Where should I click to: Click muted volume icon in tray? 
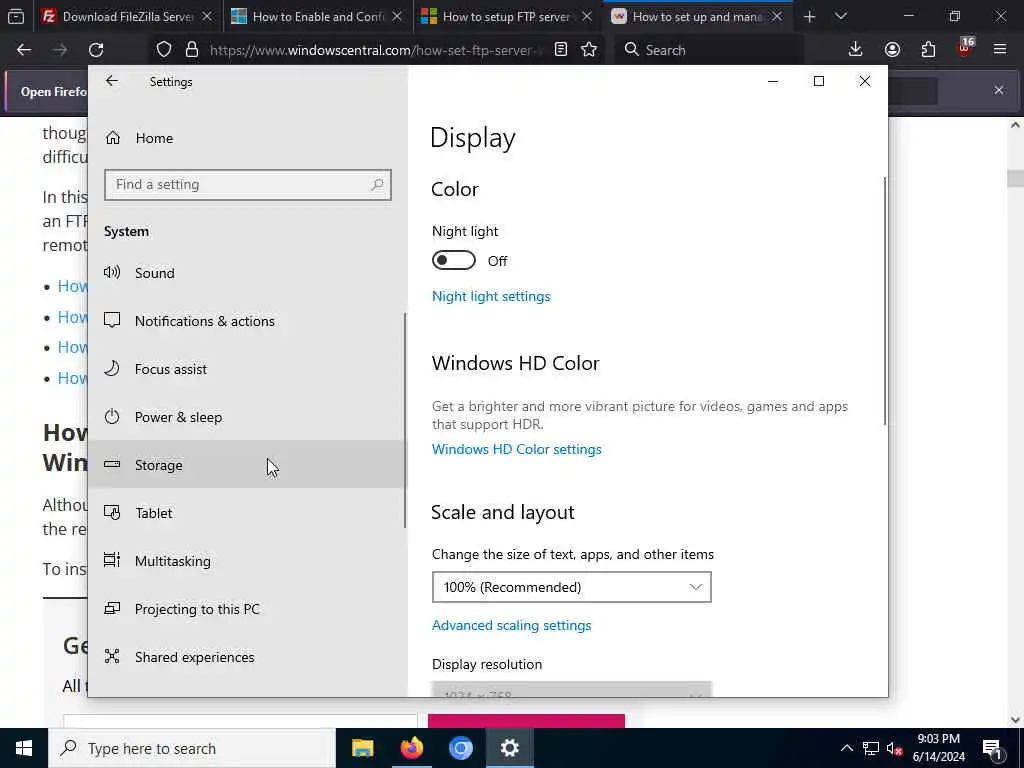894,748
